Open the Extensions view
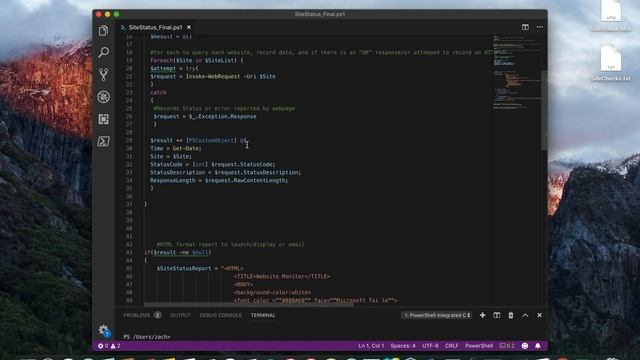The width and height of the screenshot is (640, 360). coord(103,119)
